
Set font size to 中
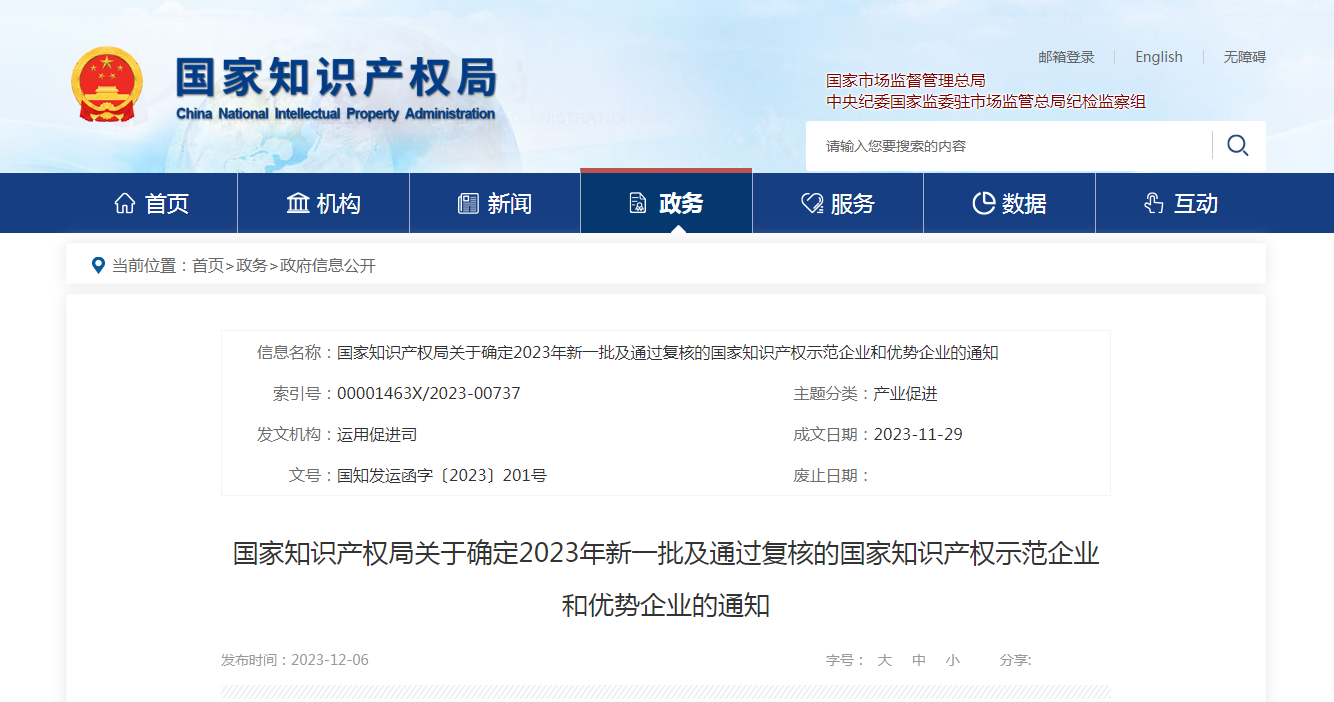[919, 660]
